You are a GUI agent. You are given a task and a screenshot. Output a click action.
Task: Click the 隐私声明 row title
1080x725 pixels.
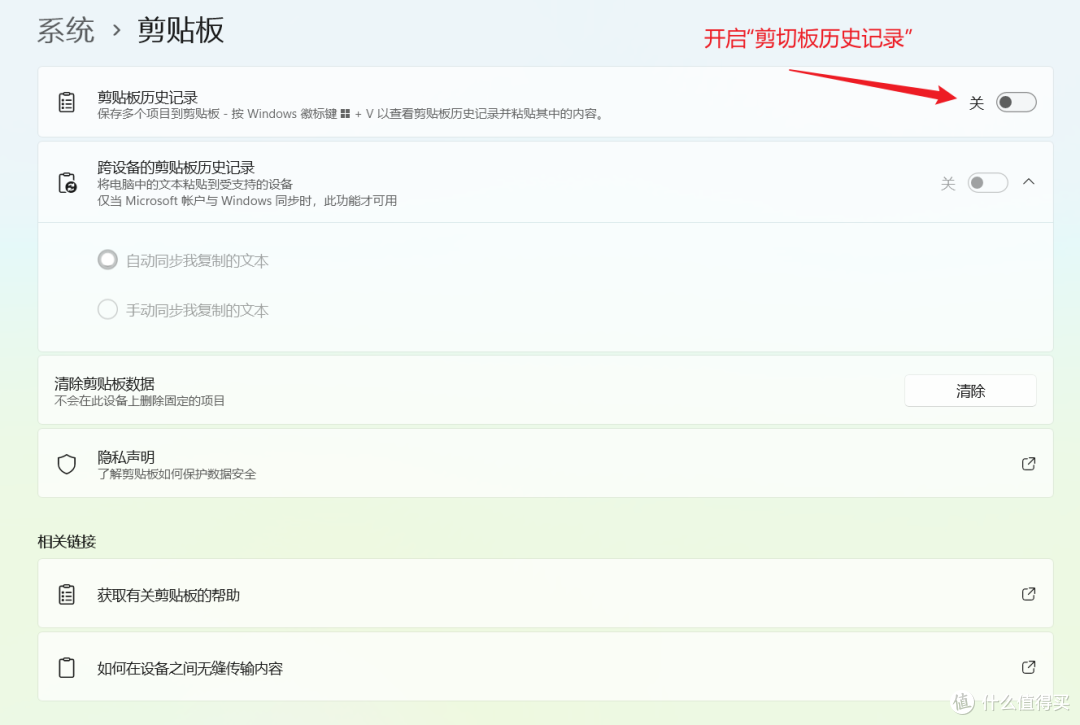coord(126,456)
